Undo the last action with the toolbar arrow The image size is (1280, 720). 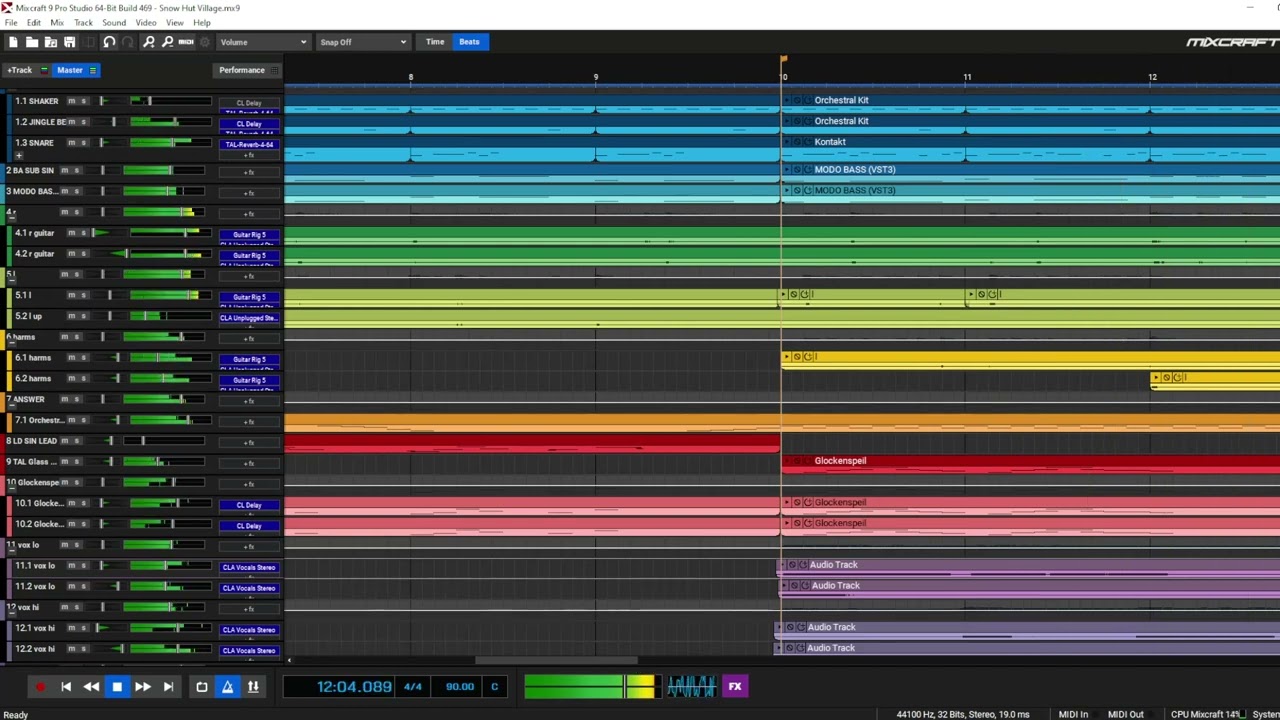(x=109, y=42)
